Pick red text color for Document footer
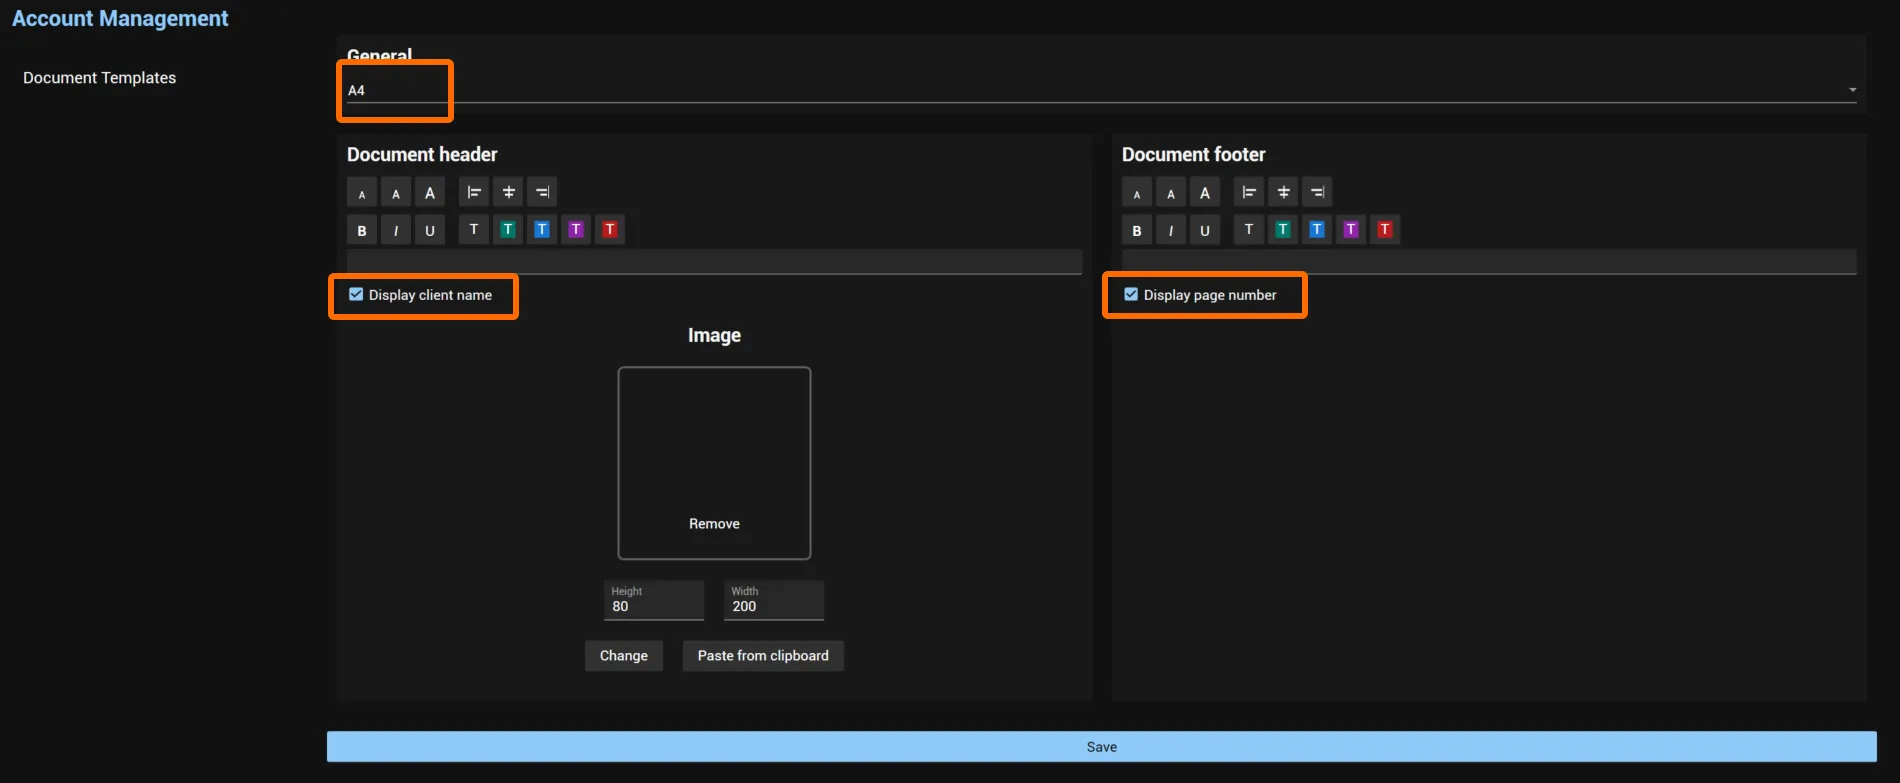 (1385, 229)
